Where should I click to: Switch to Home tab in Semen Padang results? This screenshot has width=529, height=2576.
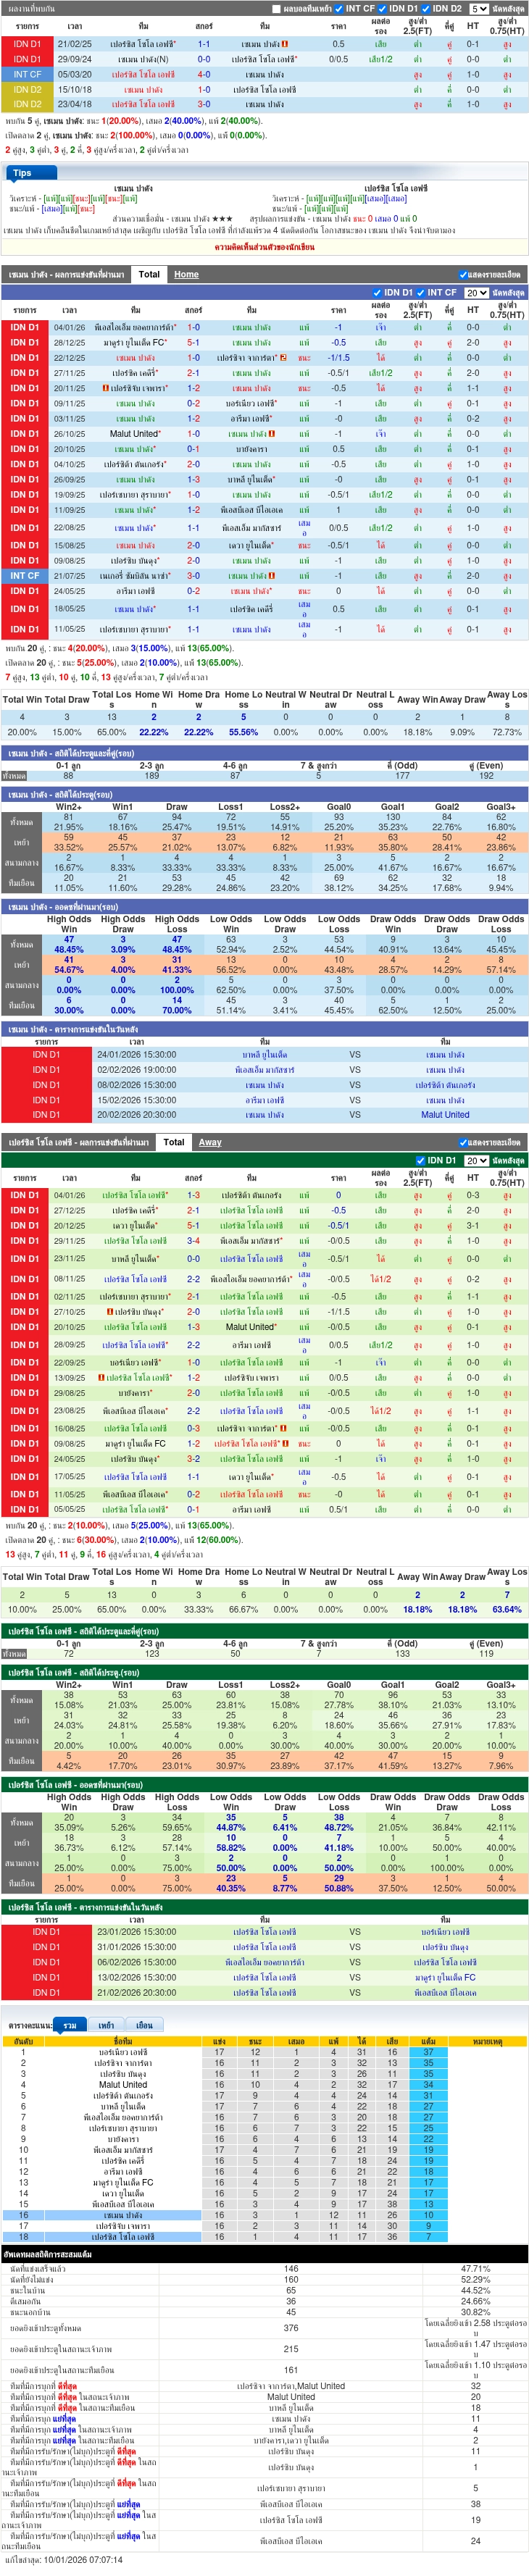tap(186, 274)
